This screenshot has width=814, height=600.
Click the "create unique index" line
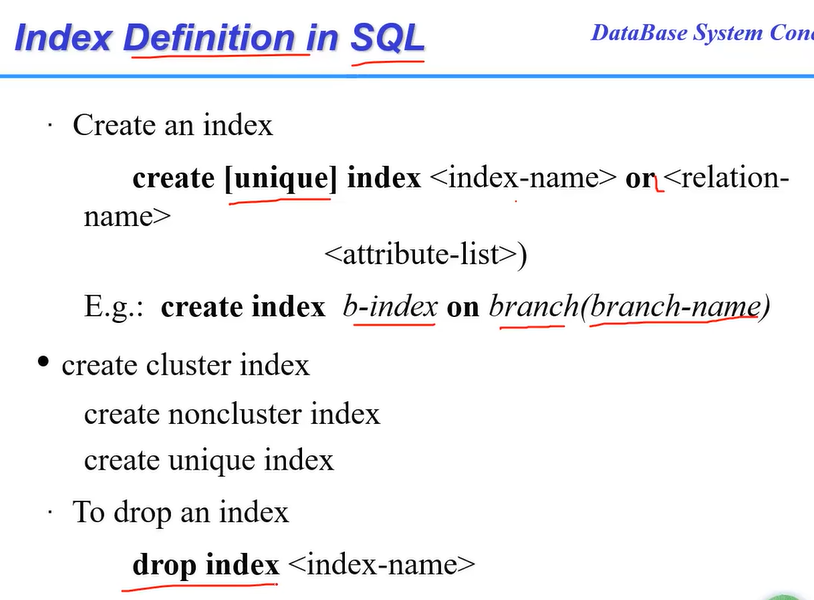tap(208, 460)
